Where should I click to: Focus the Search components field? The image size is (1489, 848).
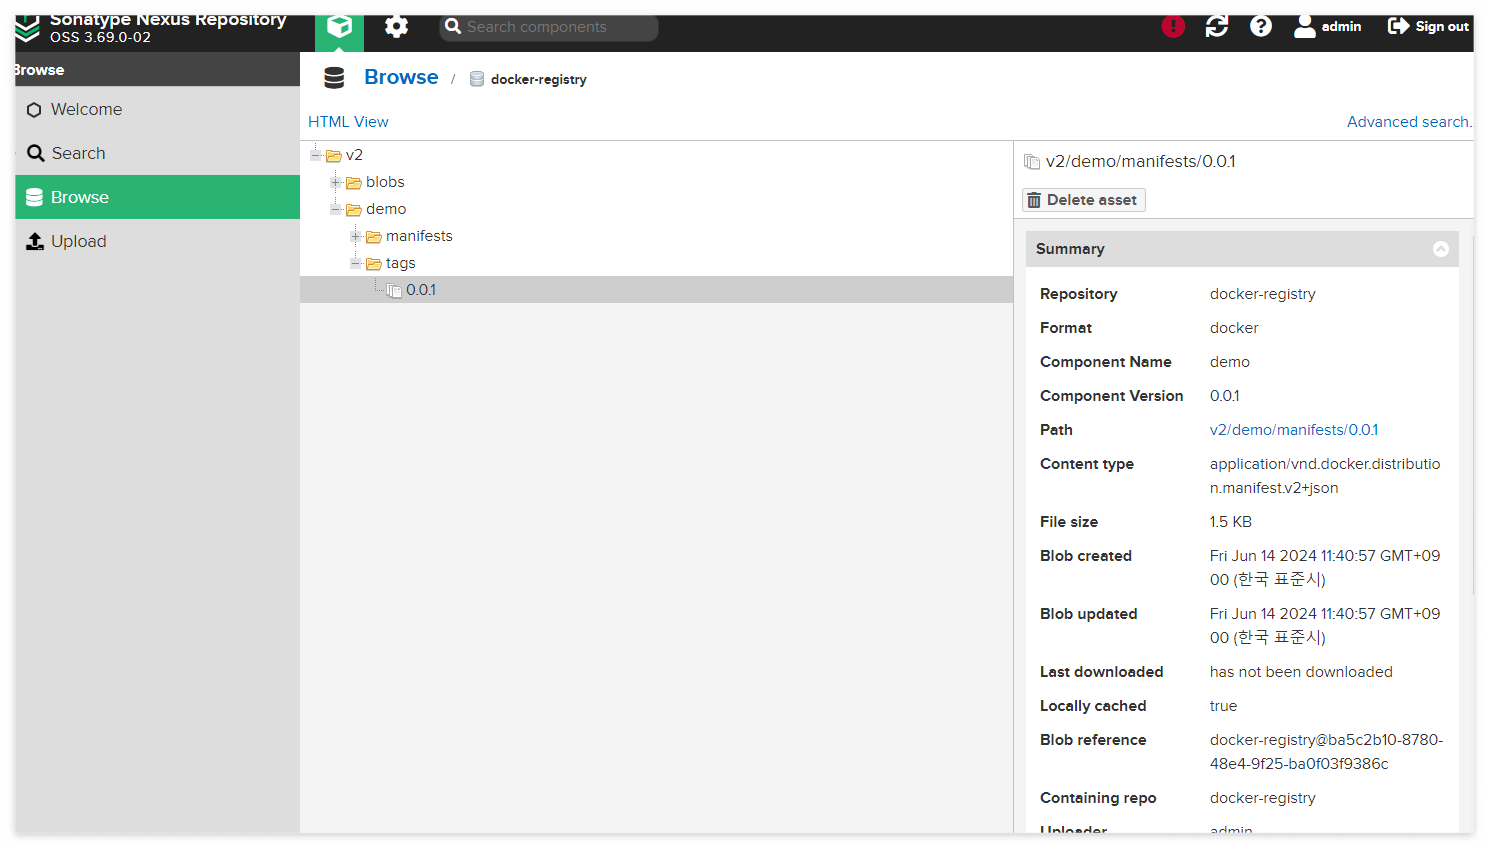tap(549, 27)
